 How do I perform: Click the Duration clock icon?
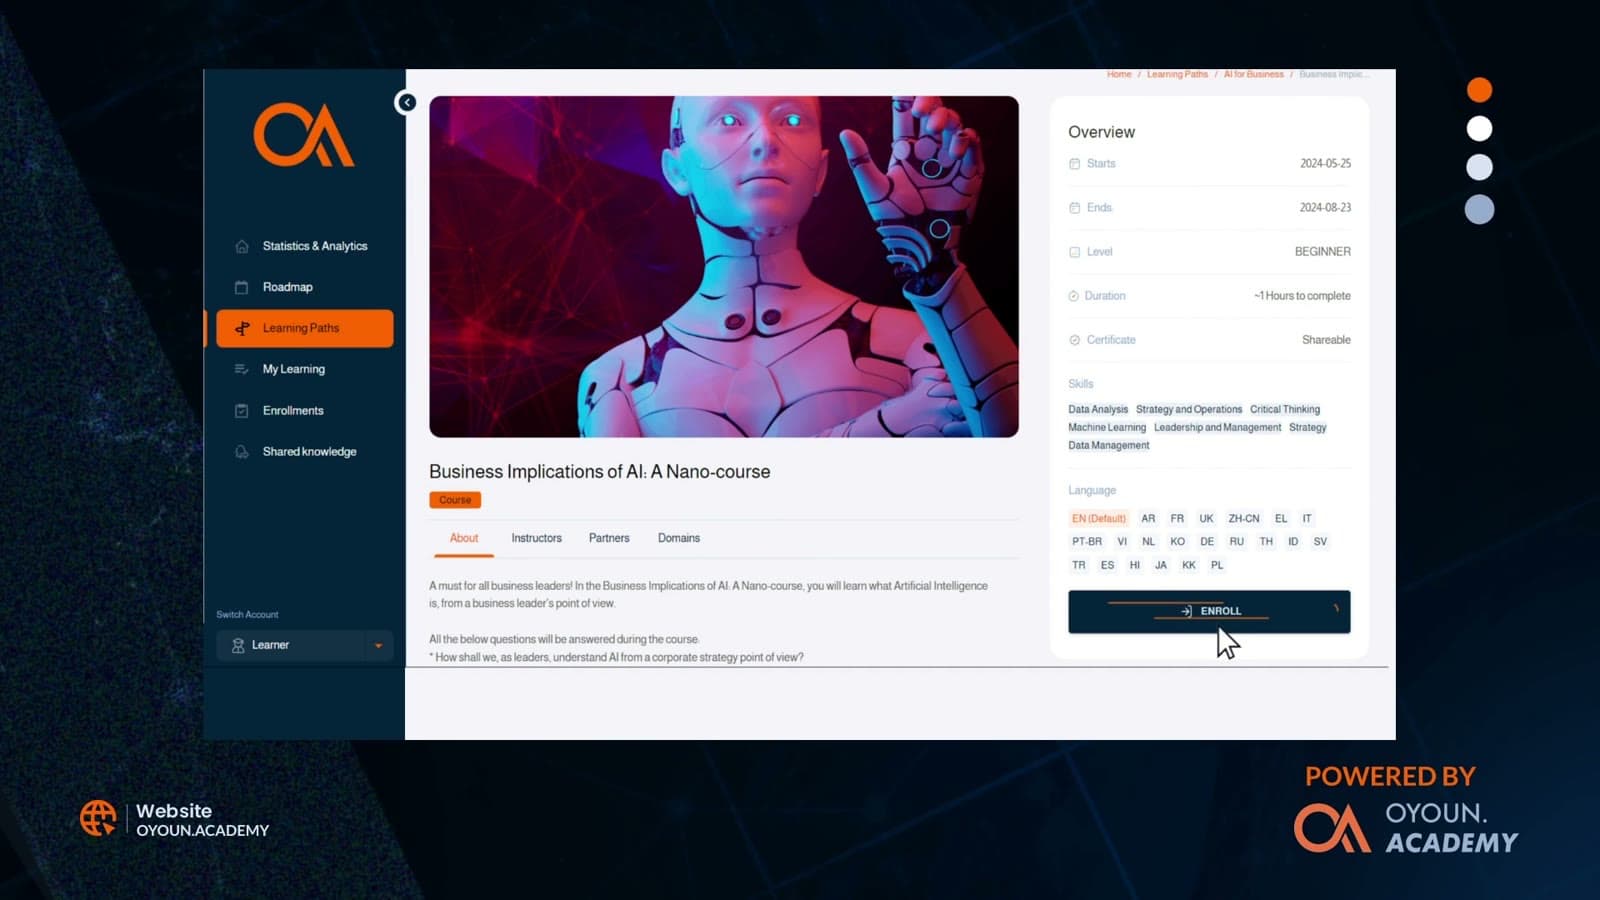pyautogui.click(x=1073, y=296)
